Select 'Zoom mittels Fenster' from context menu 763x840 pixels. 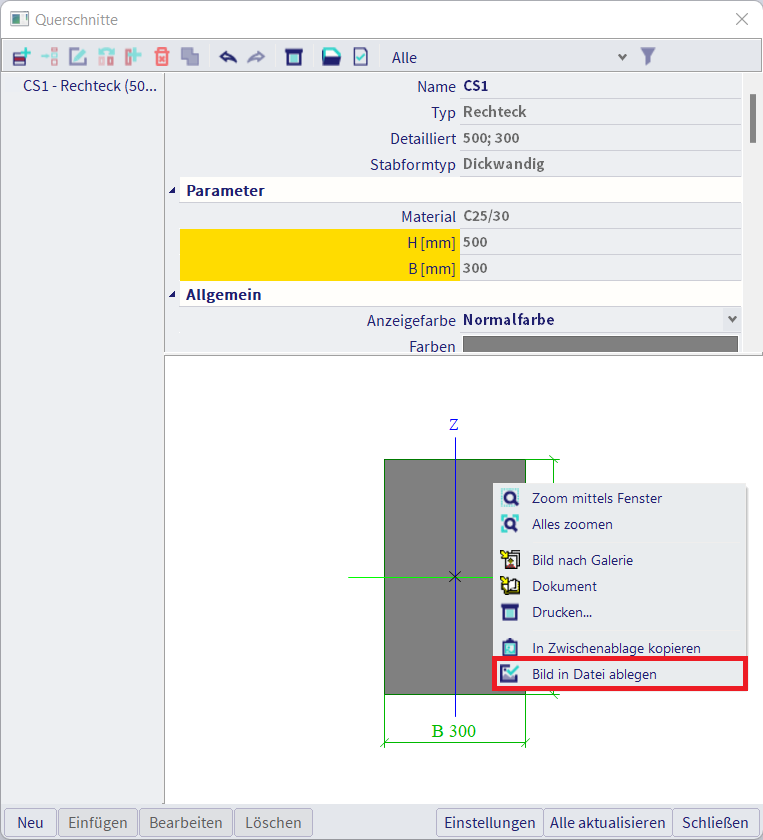pos(596,498)
